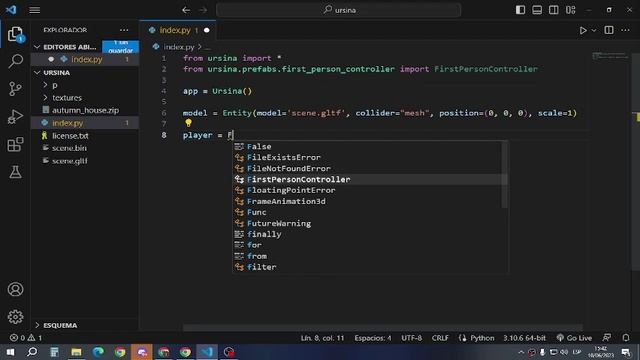Run the Python file with play button
Screen dimensions: 640x360
(583, 31)
